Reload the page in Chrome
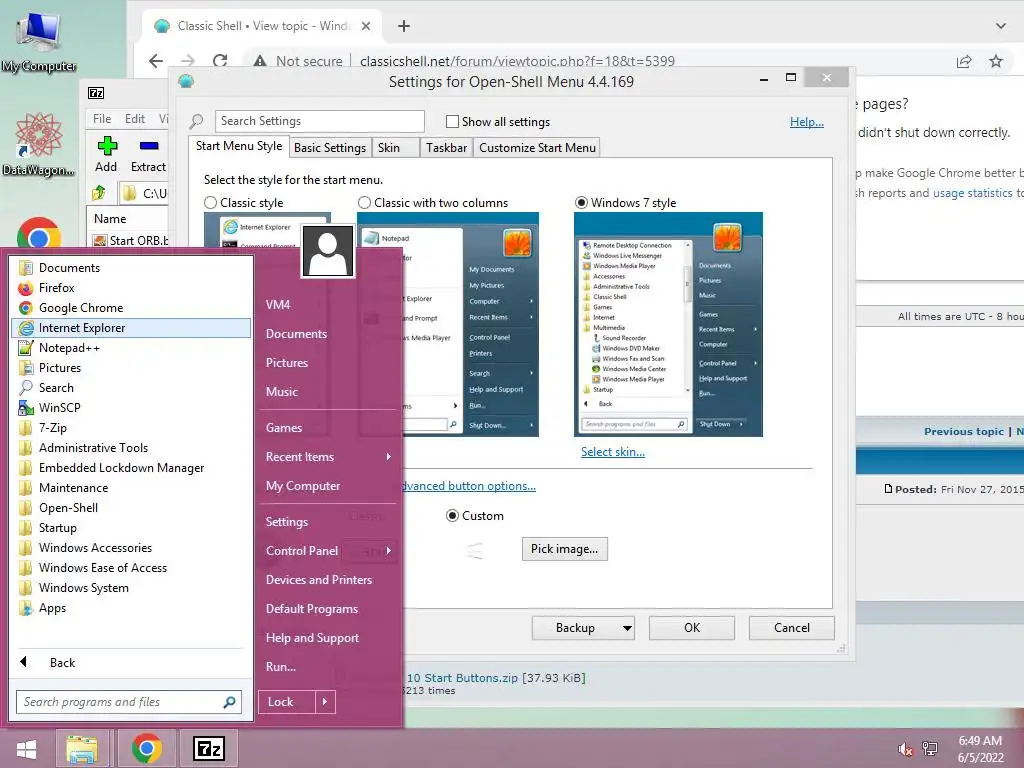 (x=220, y=61)
